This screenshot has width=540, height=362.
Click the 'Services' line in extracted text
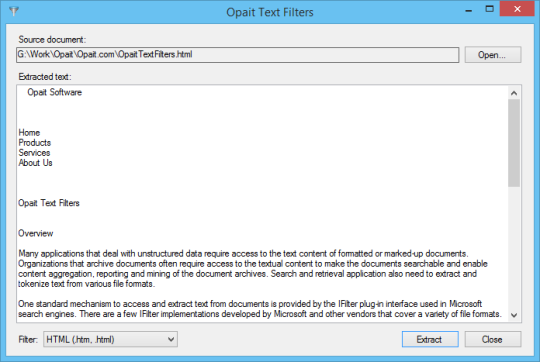point(34,153)
